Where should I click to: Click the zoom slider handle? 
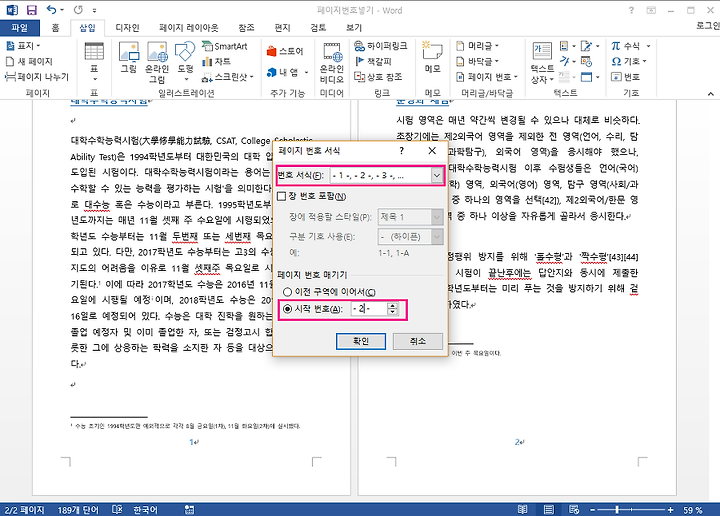click(x=617, y=510)
